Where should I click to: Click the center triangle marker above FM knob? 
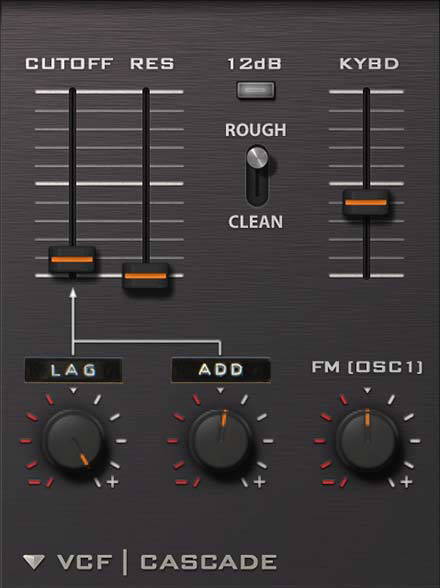pos(367,391)
